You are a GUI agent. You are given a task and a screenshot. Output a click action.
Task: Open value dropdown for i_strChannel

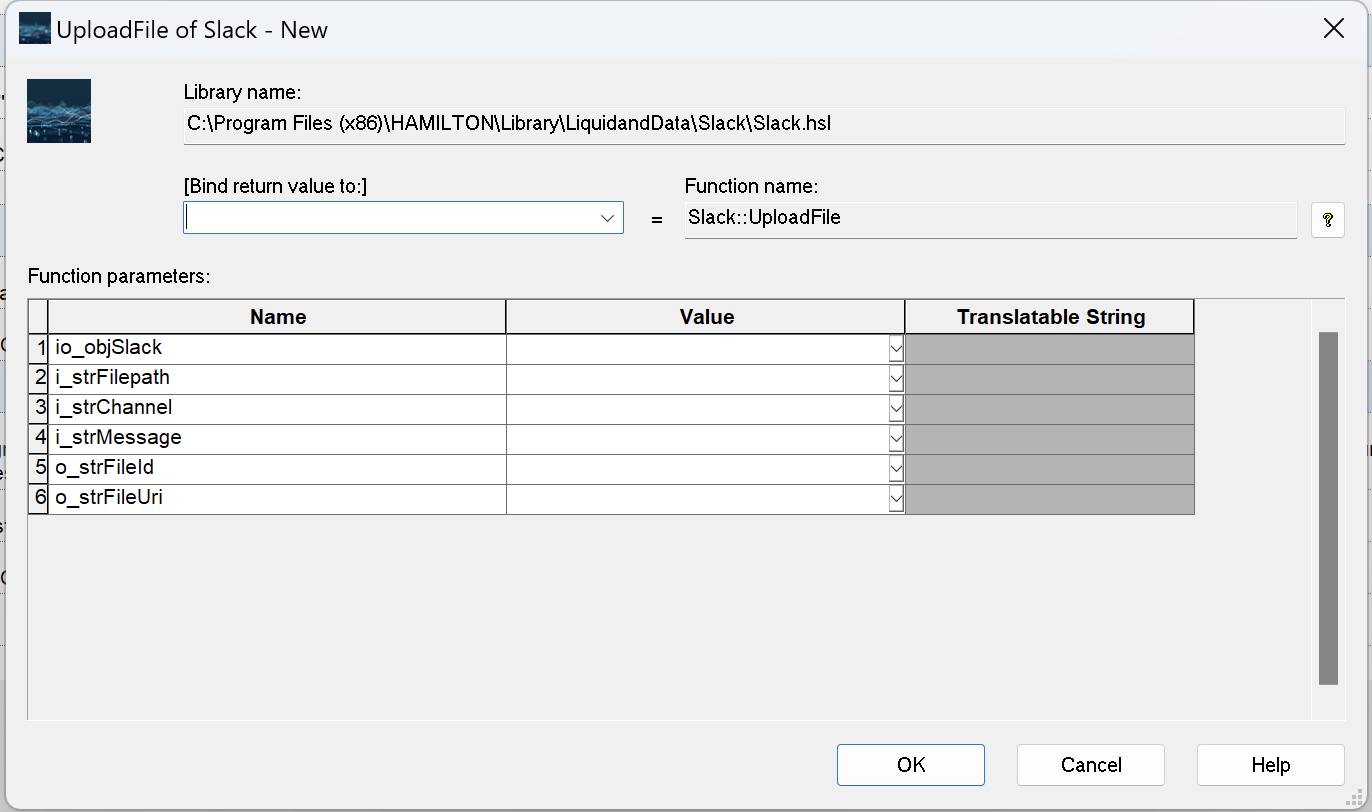click(x=896, y=409)
